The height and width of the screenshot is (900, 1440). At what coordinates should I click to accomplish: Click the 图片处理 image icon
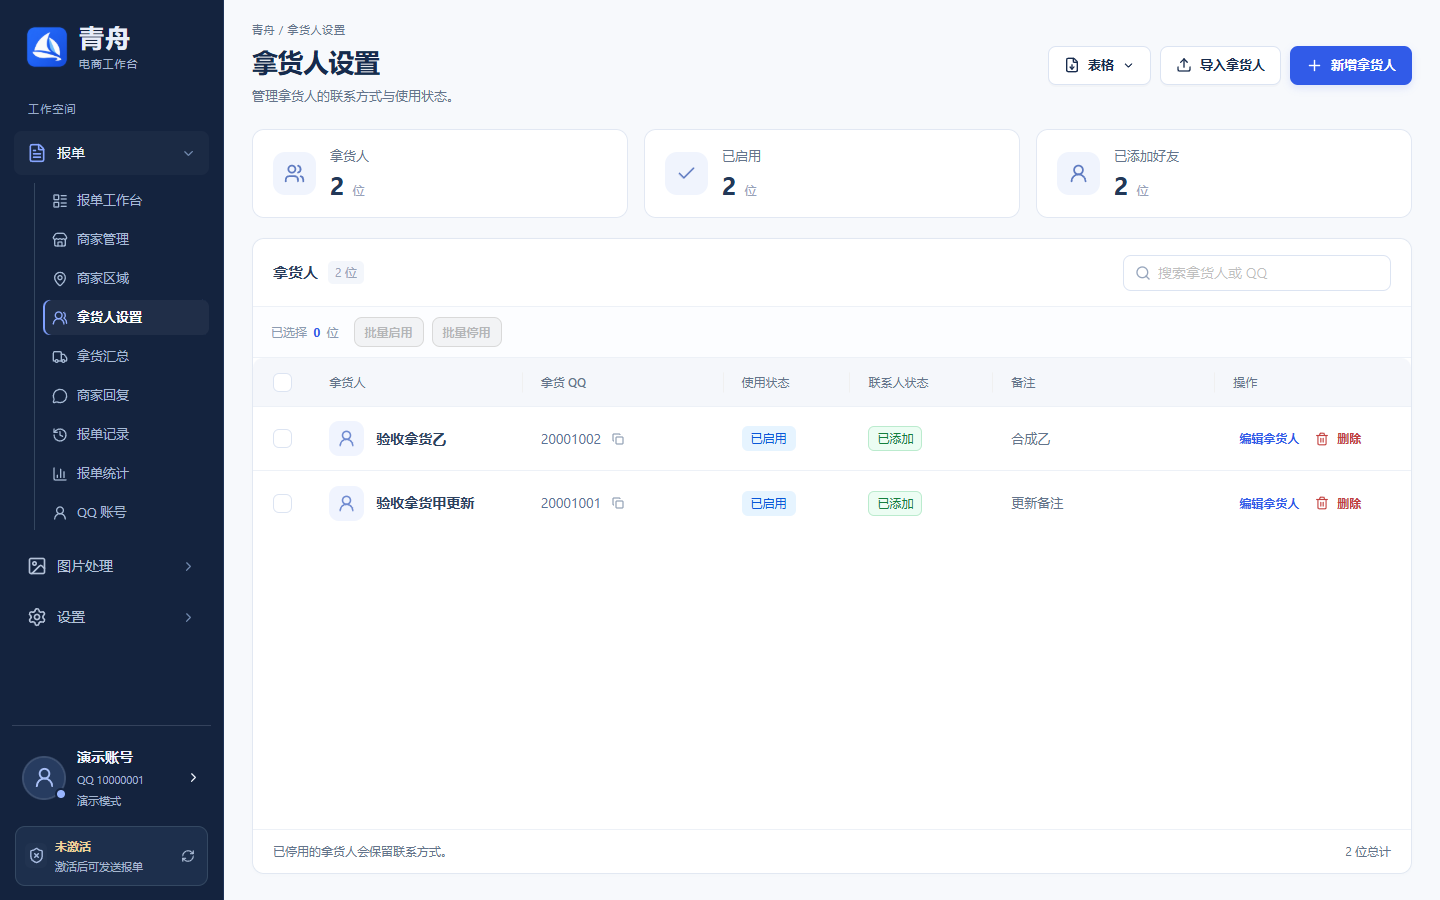[37, 566]
